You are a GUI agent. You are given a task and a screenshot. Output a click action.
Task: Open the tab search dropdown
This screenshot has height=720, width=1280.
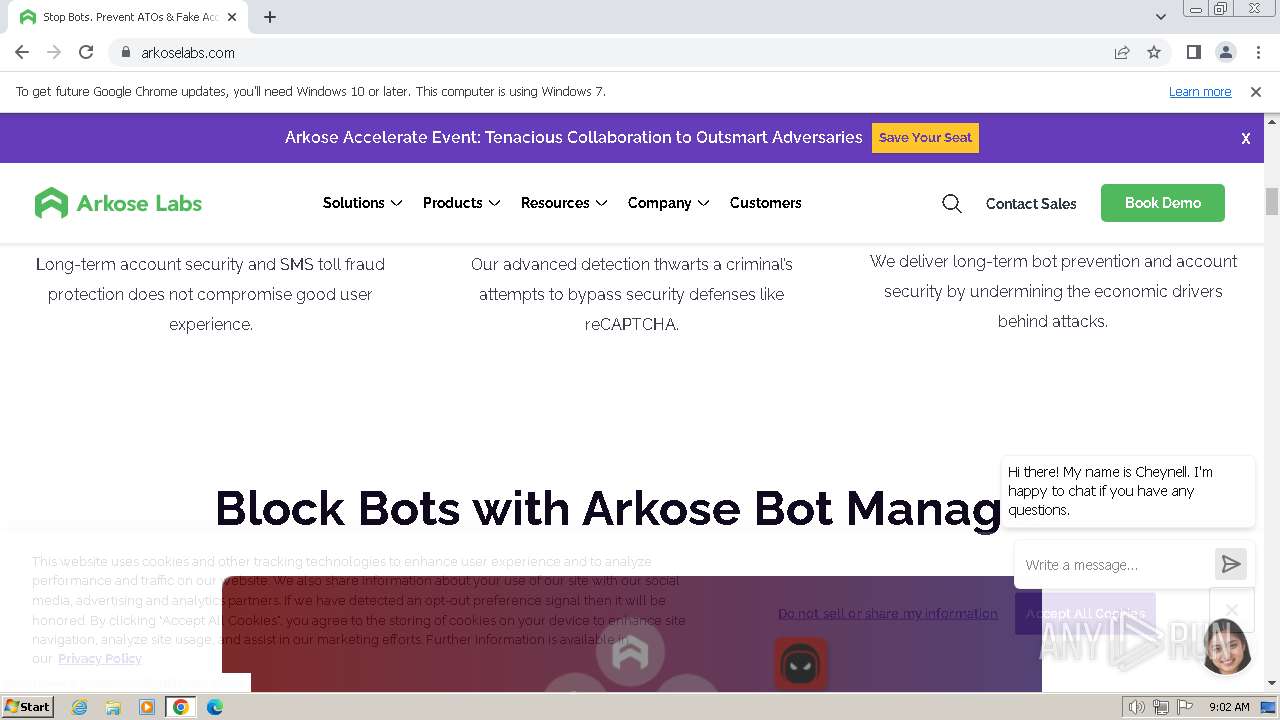coord(1160,17)
